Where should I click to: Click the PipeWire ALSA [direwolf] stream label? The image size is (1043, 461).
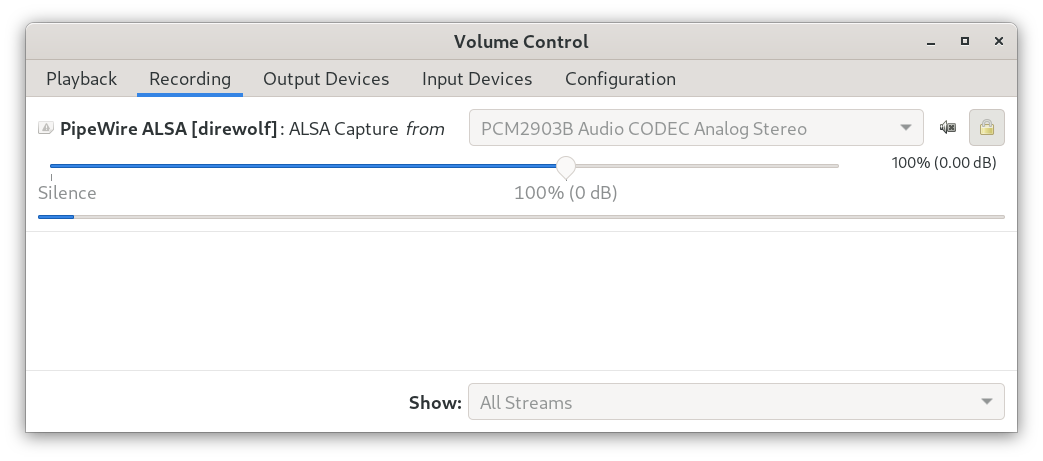[x=168, y=129]
